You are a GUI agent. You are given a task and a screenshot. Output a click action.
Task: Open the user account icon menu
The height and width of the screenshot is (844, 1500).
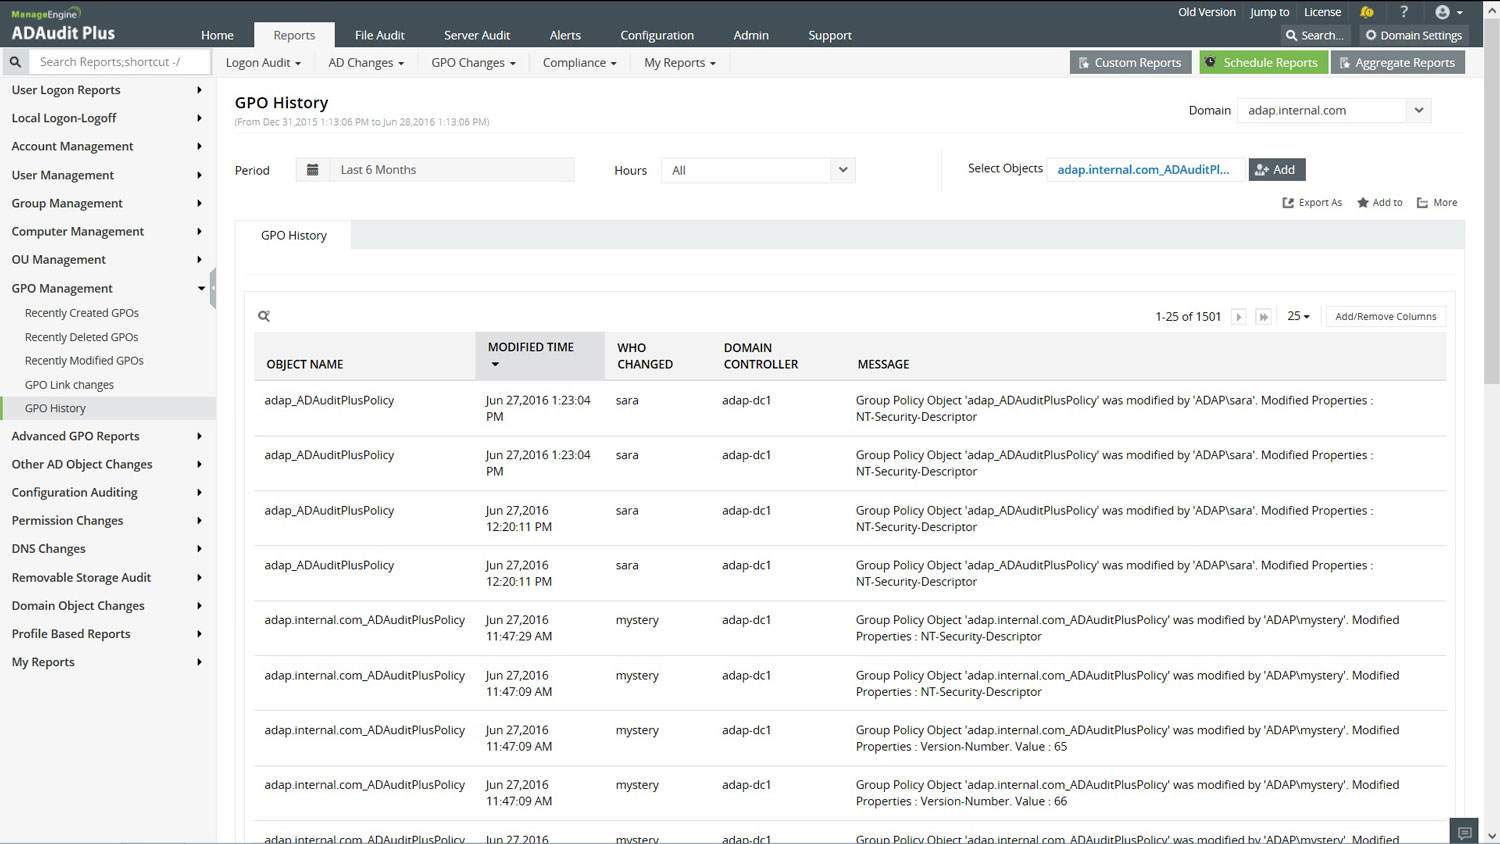click(x=1448, y=12)
